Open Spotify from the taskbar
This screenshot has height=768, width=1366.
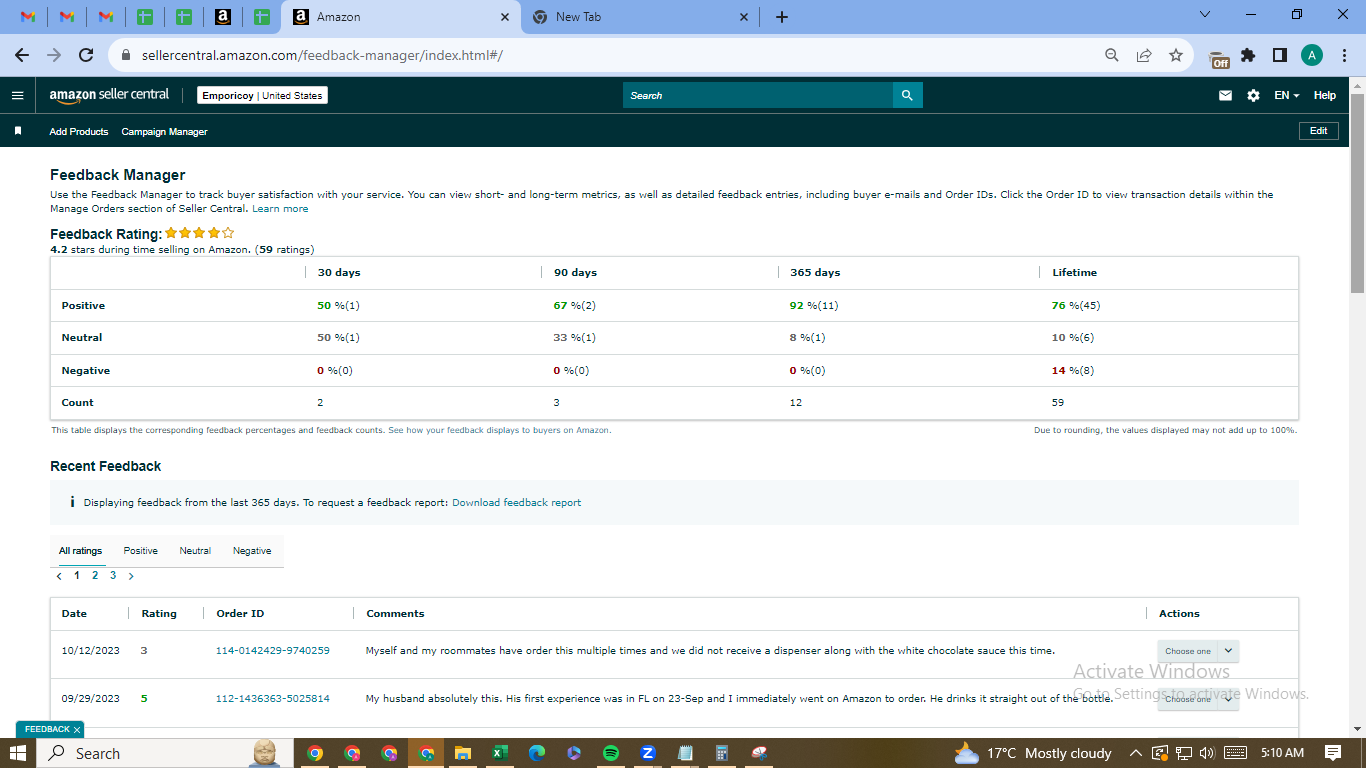click(x=611, y=753)
